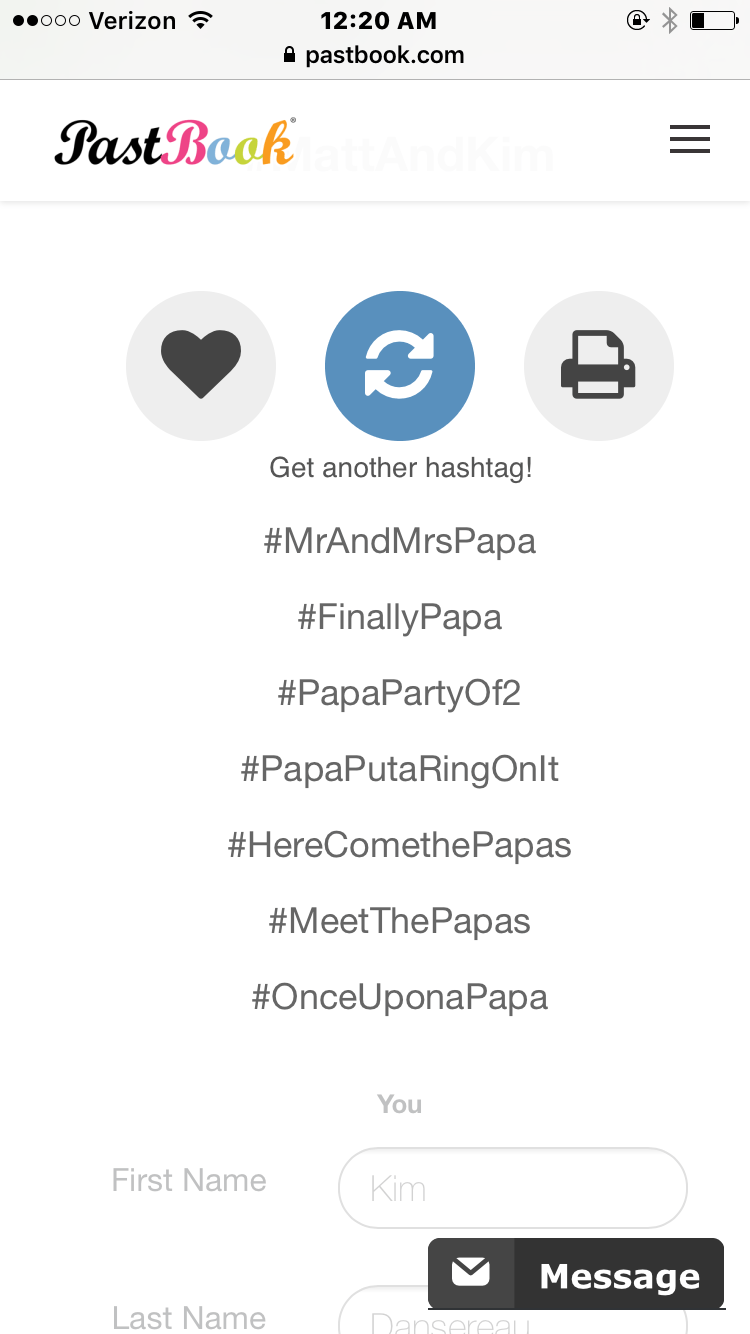The width and height of the screenshot is (750, 1334).
Task: Click the First Name input field
Action: (513, 1188)
